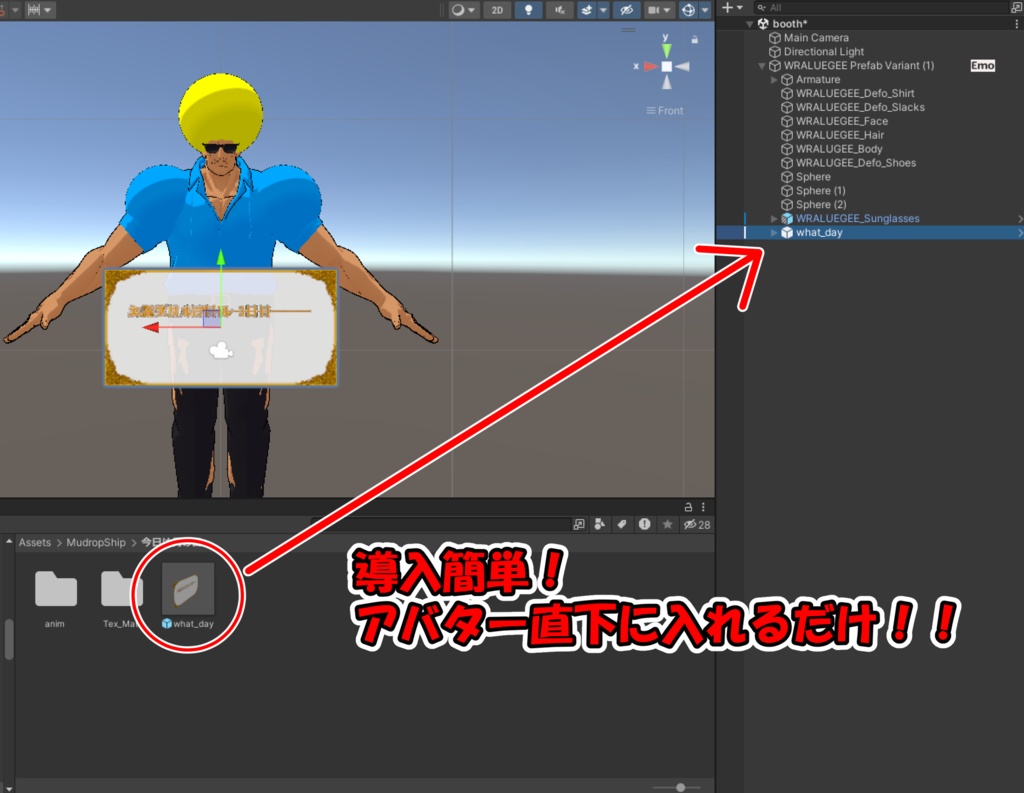1024x793 pixels.
Task: Click the search by label tag icon
Action: click(x=622, y=525)
